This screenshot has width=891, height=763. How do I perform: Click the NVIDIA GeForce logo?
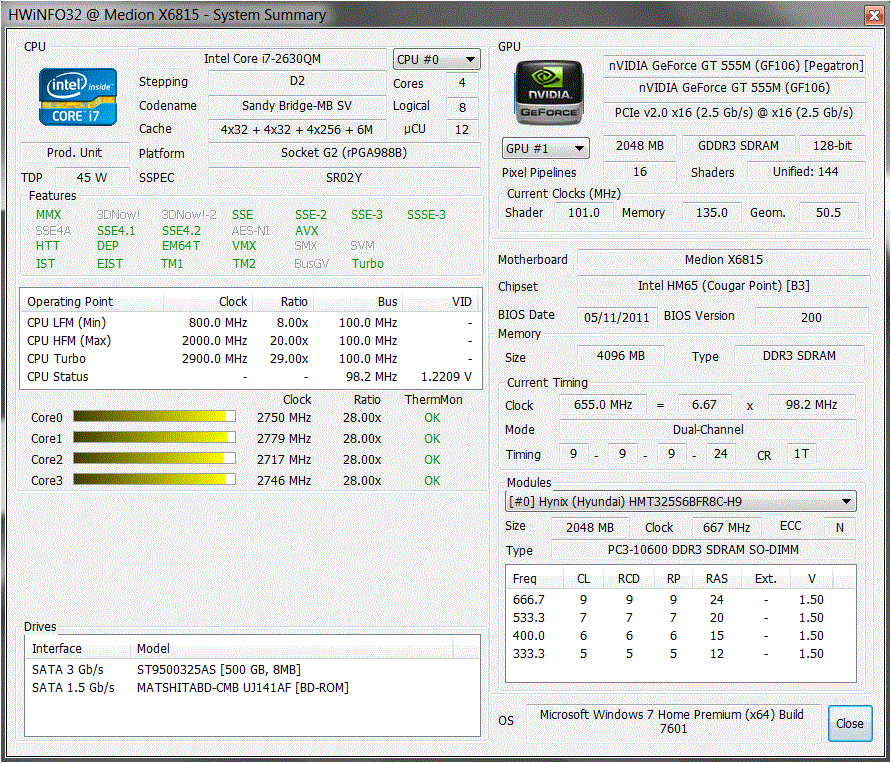(x=548, y=92)
